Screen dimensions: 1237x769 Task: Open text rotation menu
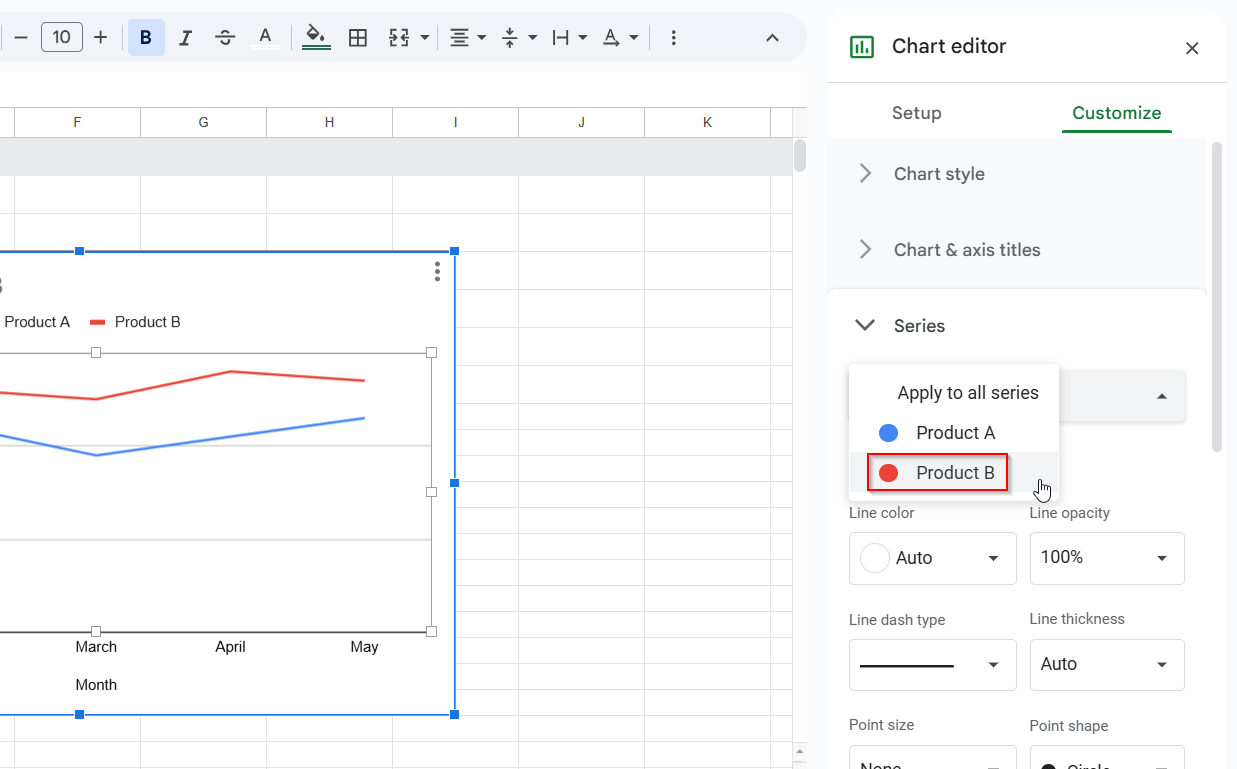(620, 38)
